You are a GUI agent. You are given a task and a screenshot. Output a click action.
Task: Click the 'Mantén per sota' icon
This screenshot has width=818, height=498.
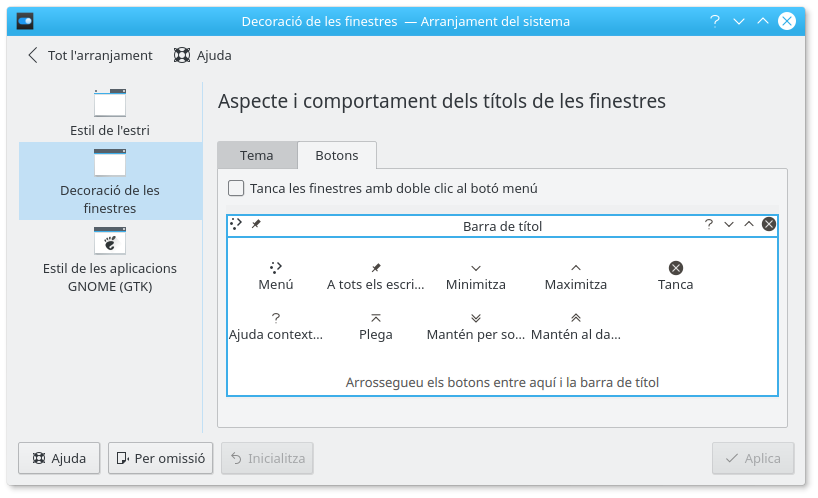point(476,317)
